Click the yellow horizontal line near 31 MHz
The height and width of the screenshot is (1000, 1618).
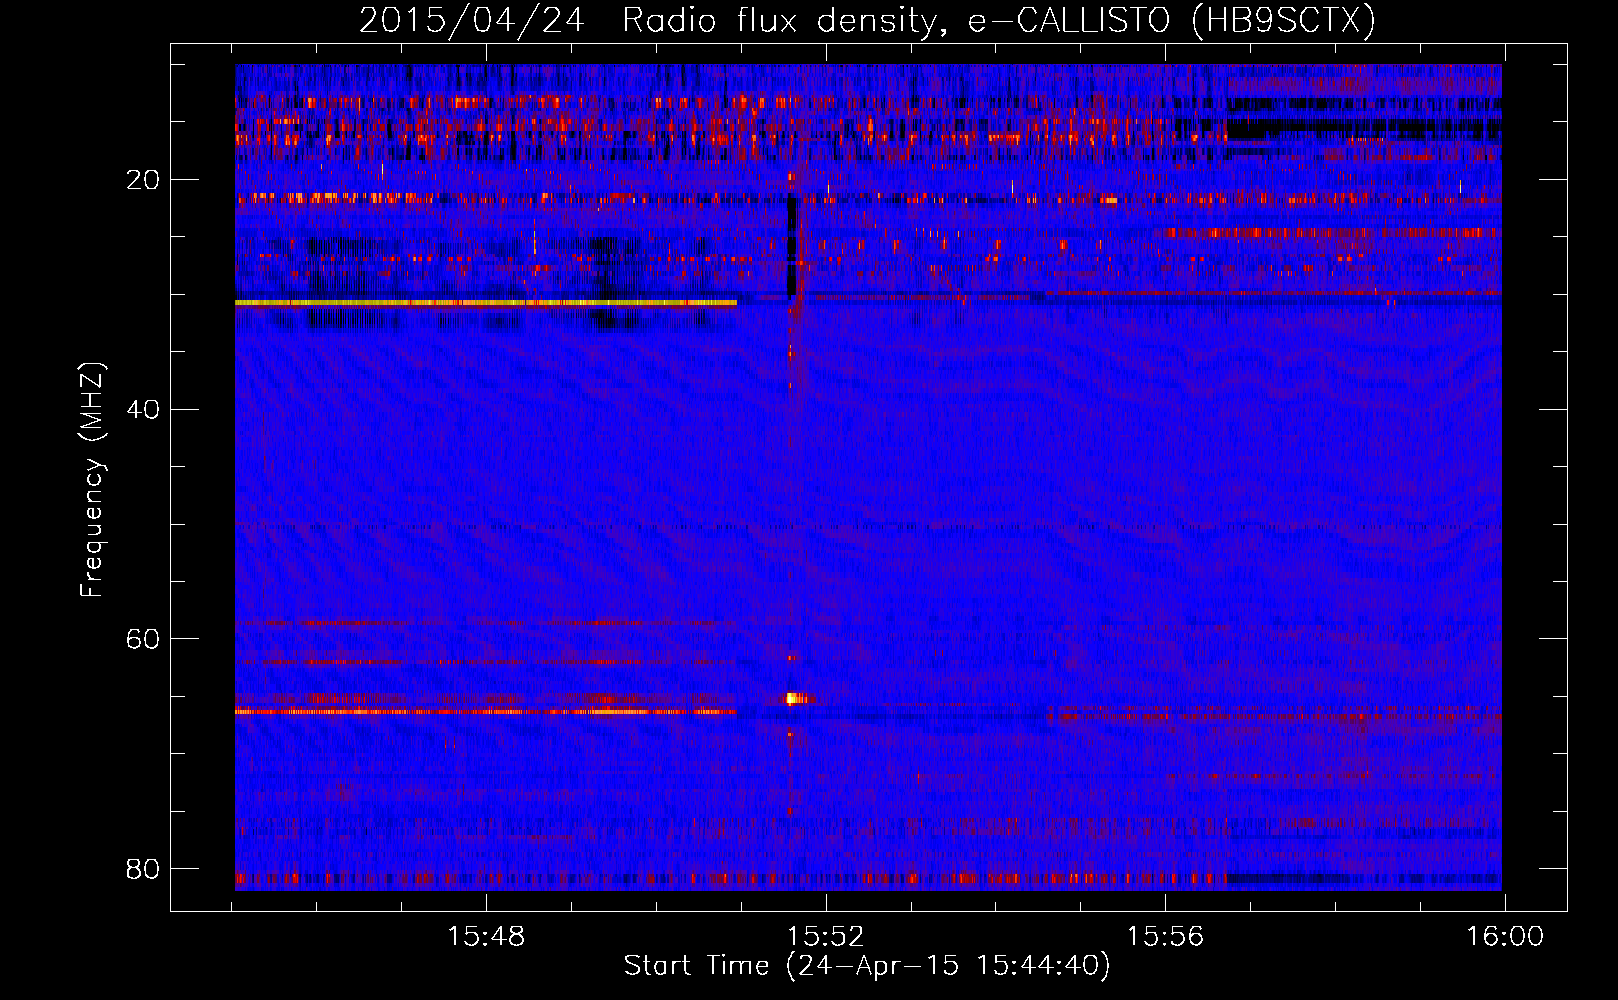486,302
